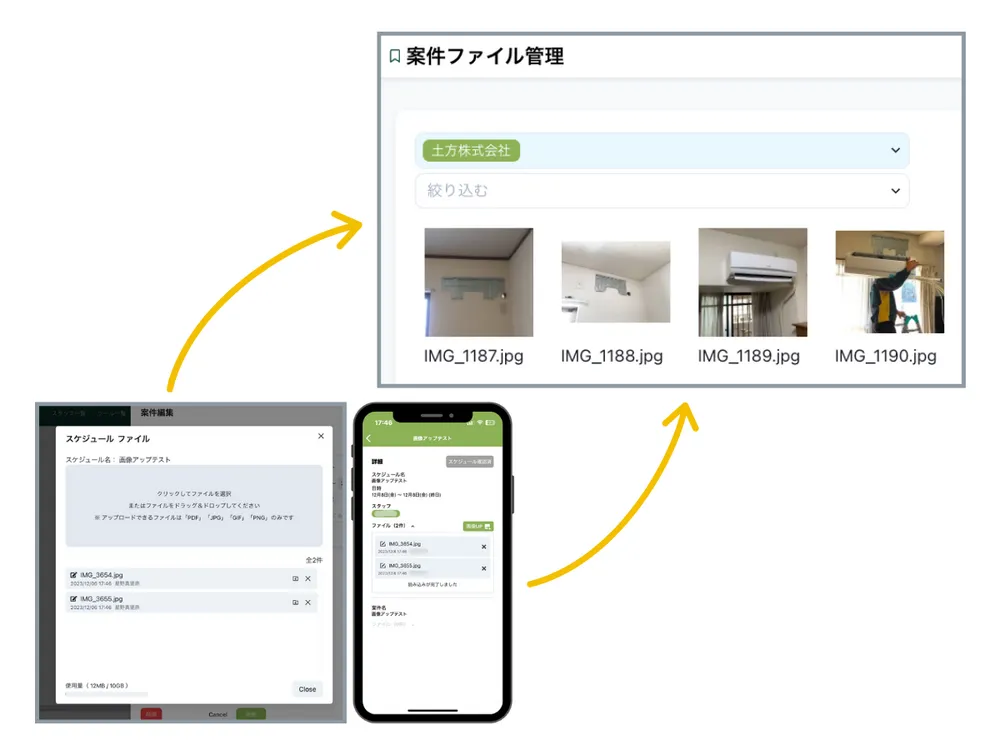Close the スケジュール ファイル dialog with X
1000x750 pixels.
pos(321,436)
